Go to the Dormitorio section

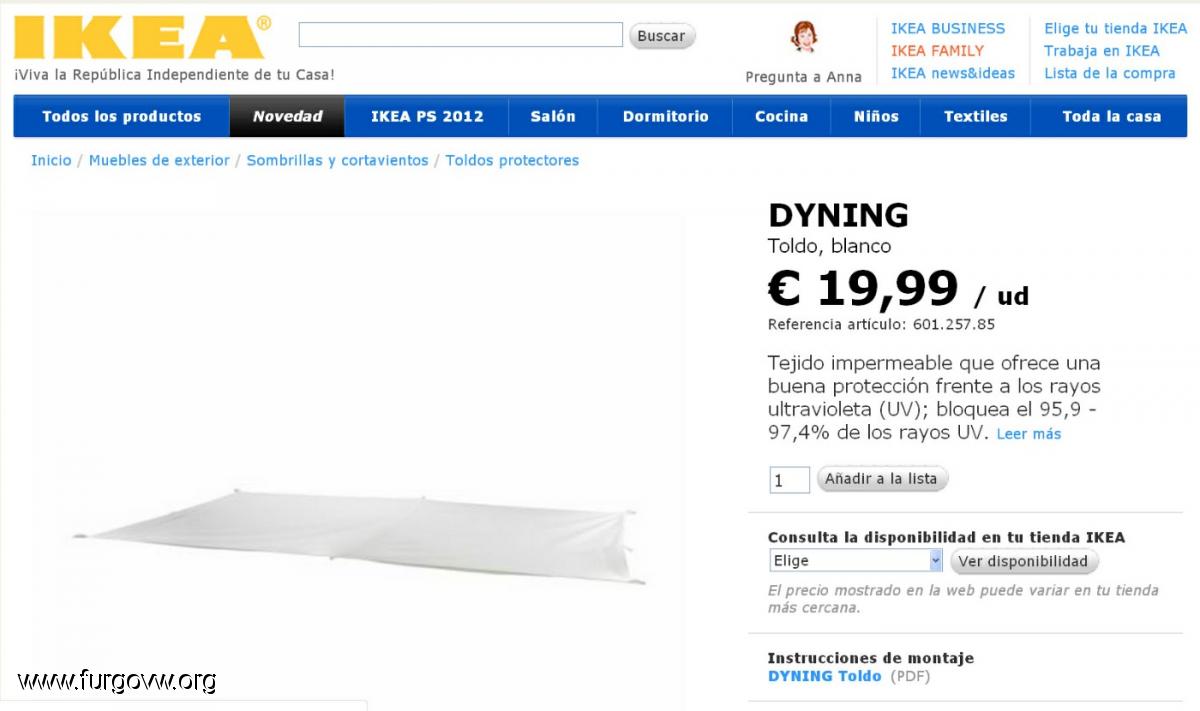(665, 116)
